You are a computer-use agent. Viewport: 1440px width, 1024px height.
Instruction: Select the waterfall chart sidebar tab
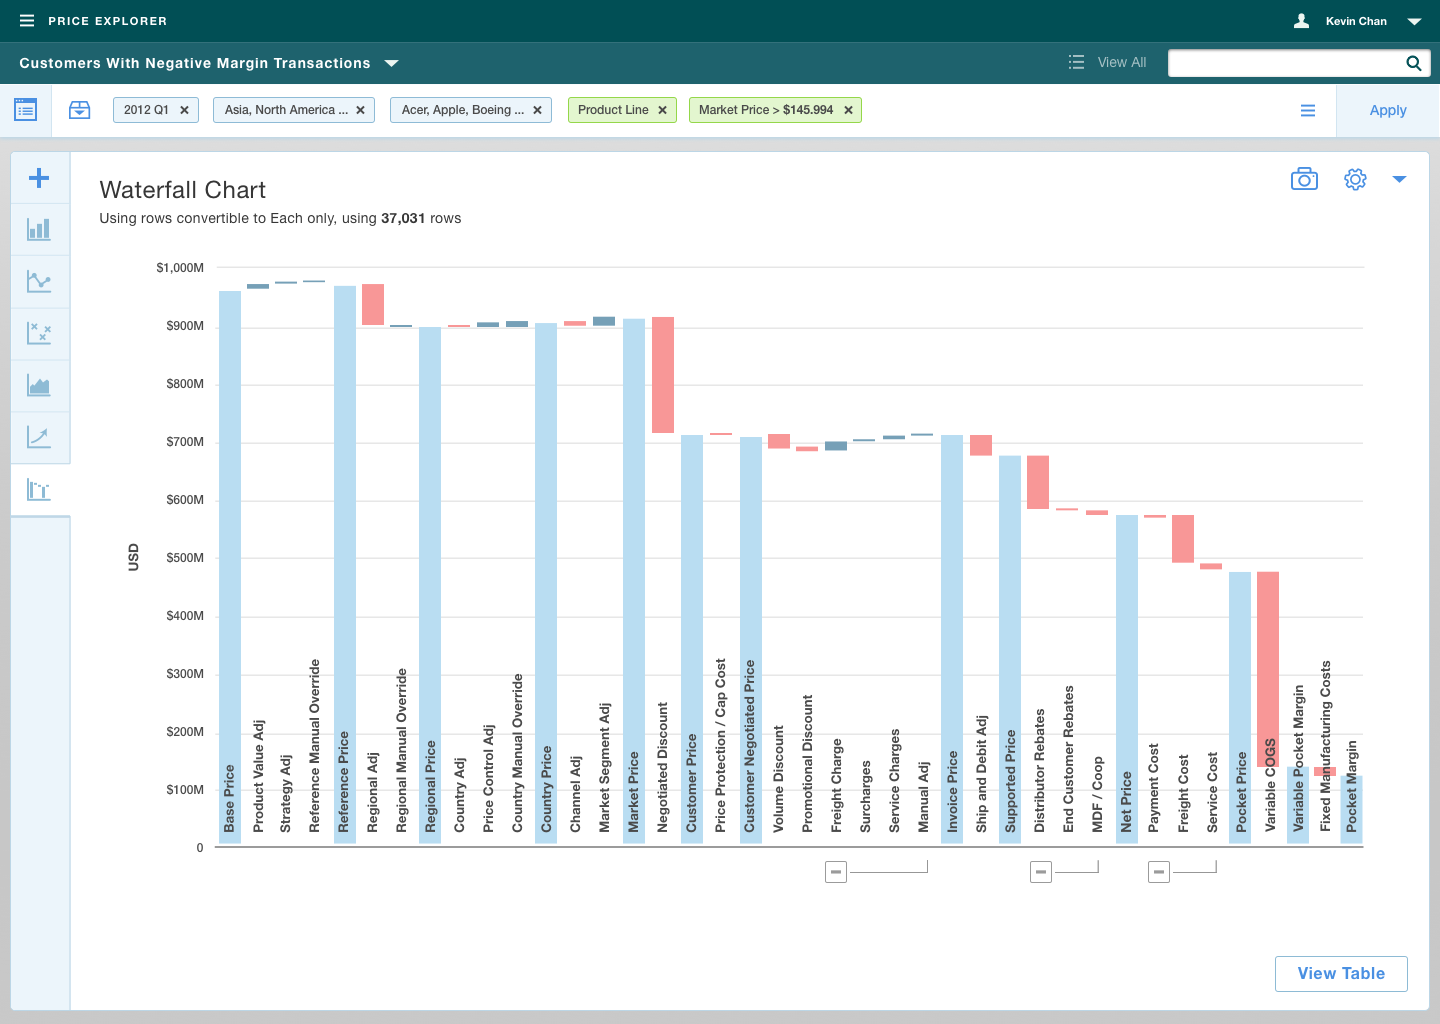39,490
